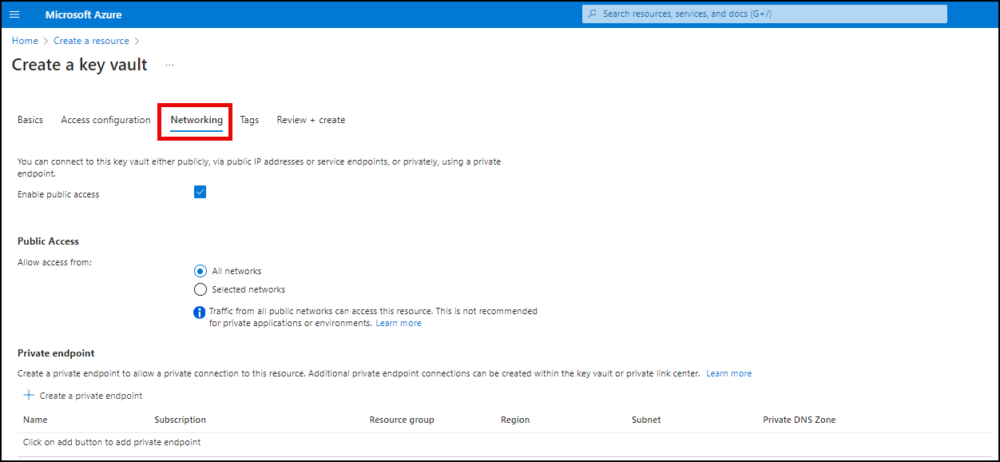1000x462 pixels.
Task: Switch to the Basics tab
Action: (30, 120)
